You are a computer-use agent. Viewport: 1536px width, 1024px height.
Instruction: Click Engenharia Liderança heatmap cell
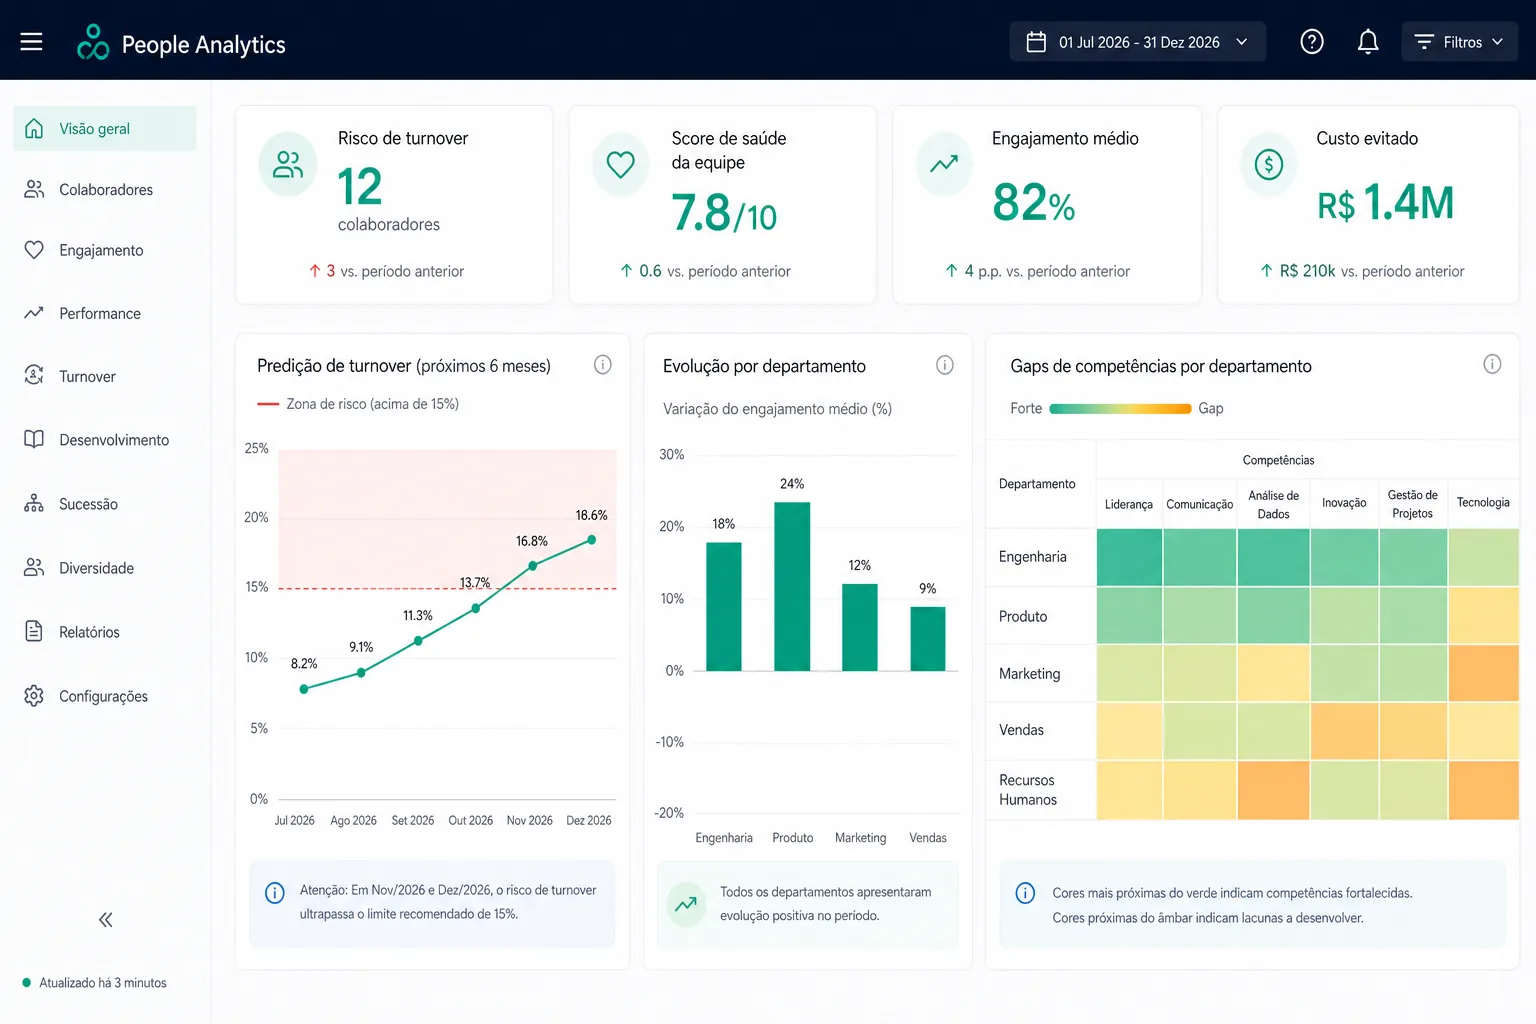point(1129,557)
